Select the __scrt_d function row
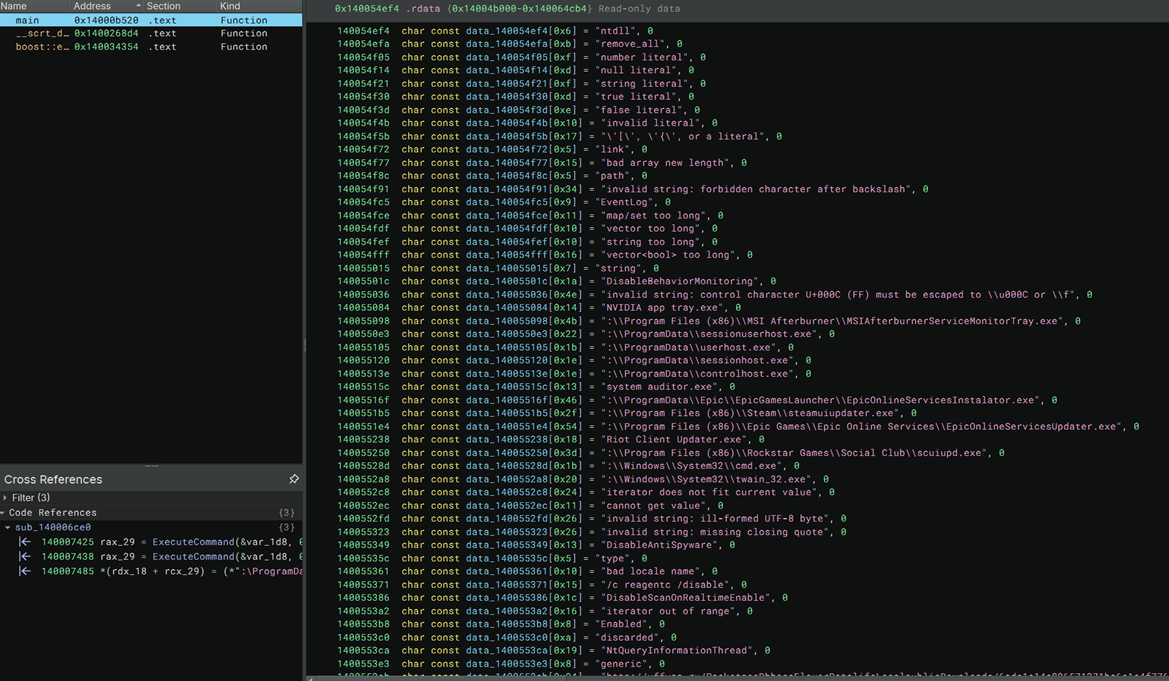 (40, 33)
